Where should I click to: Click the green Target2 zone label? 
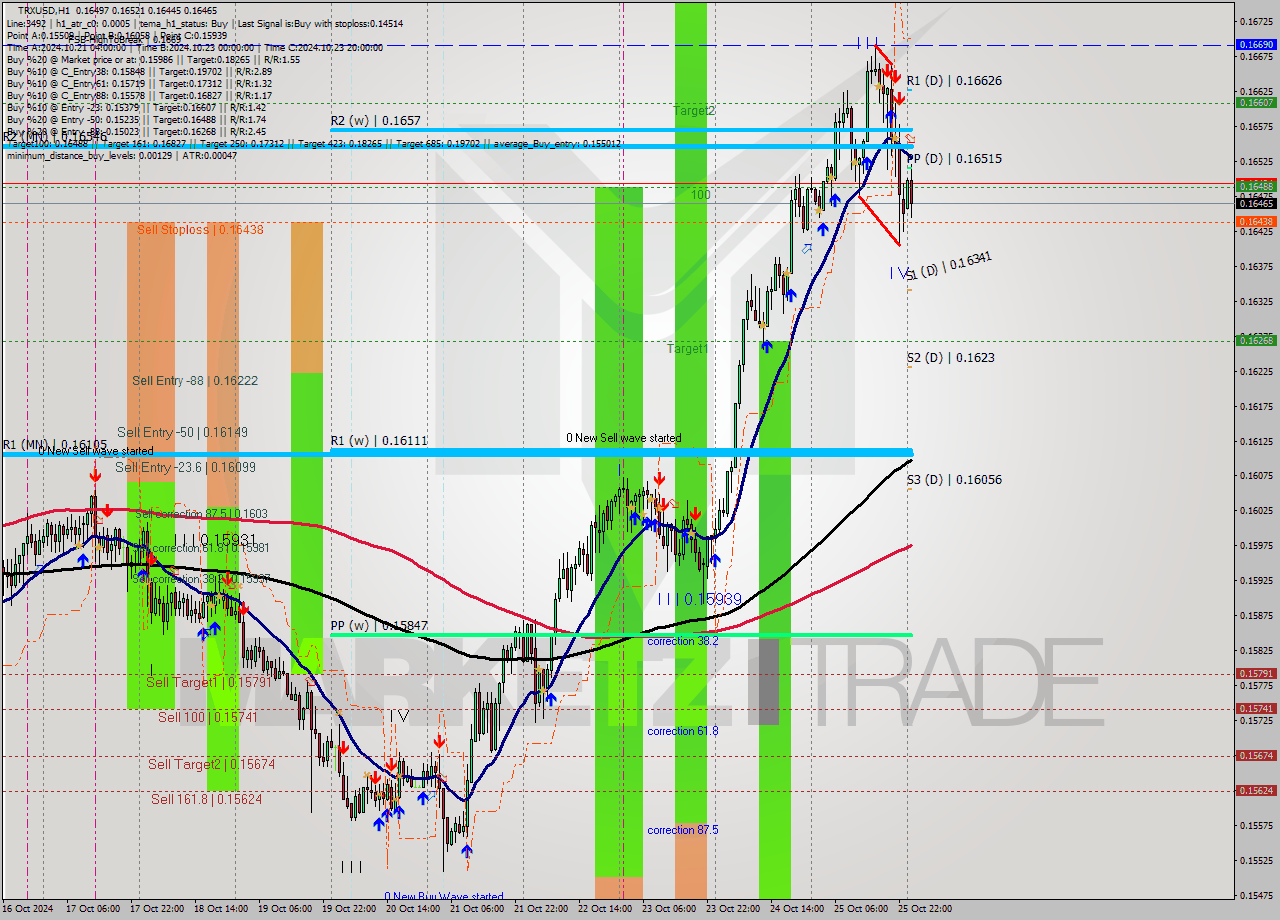693,110
